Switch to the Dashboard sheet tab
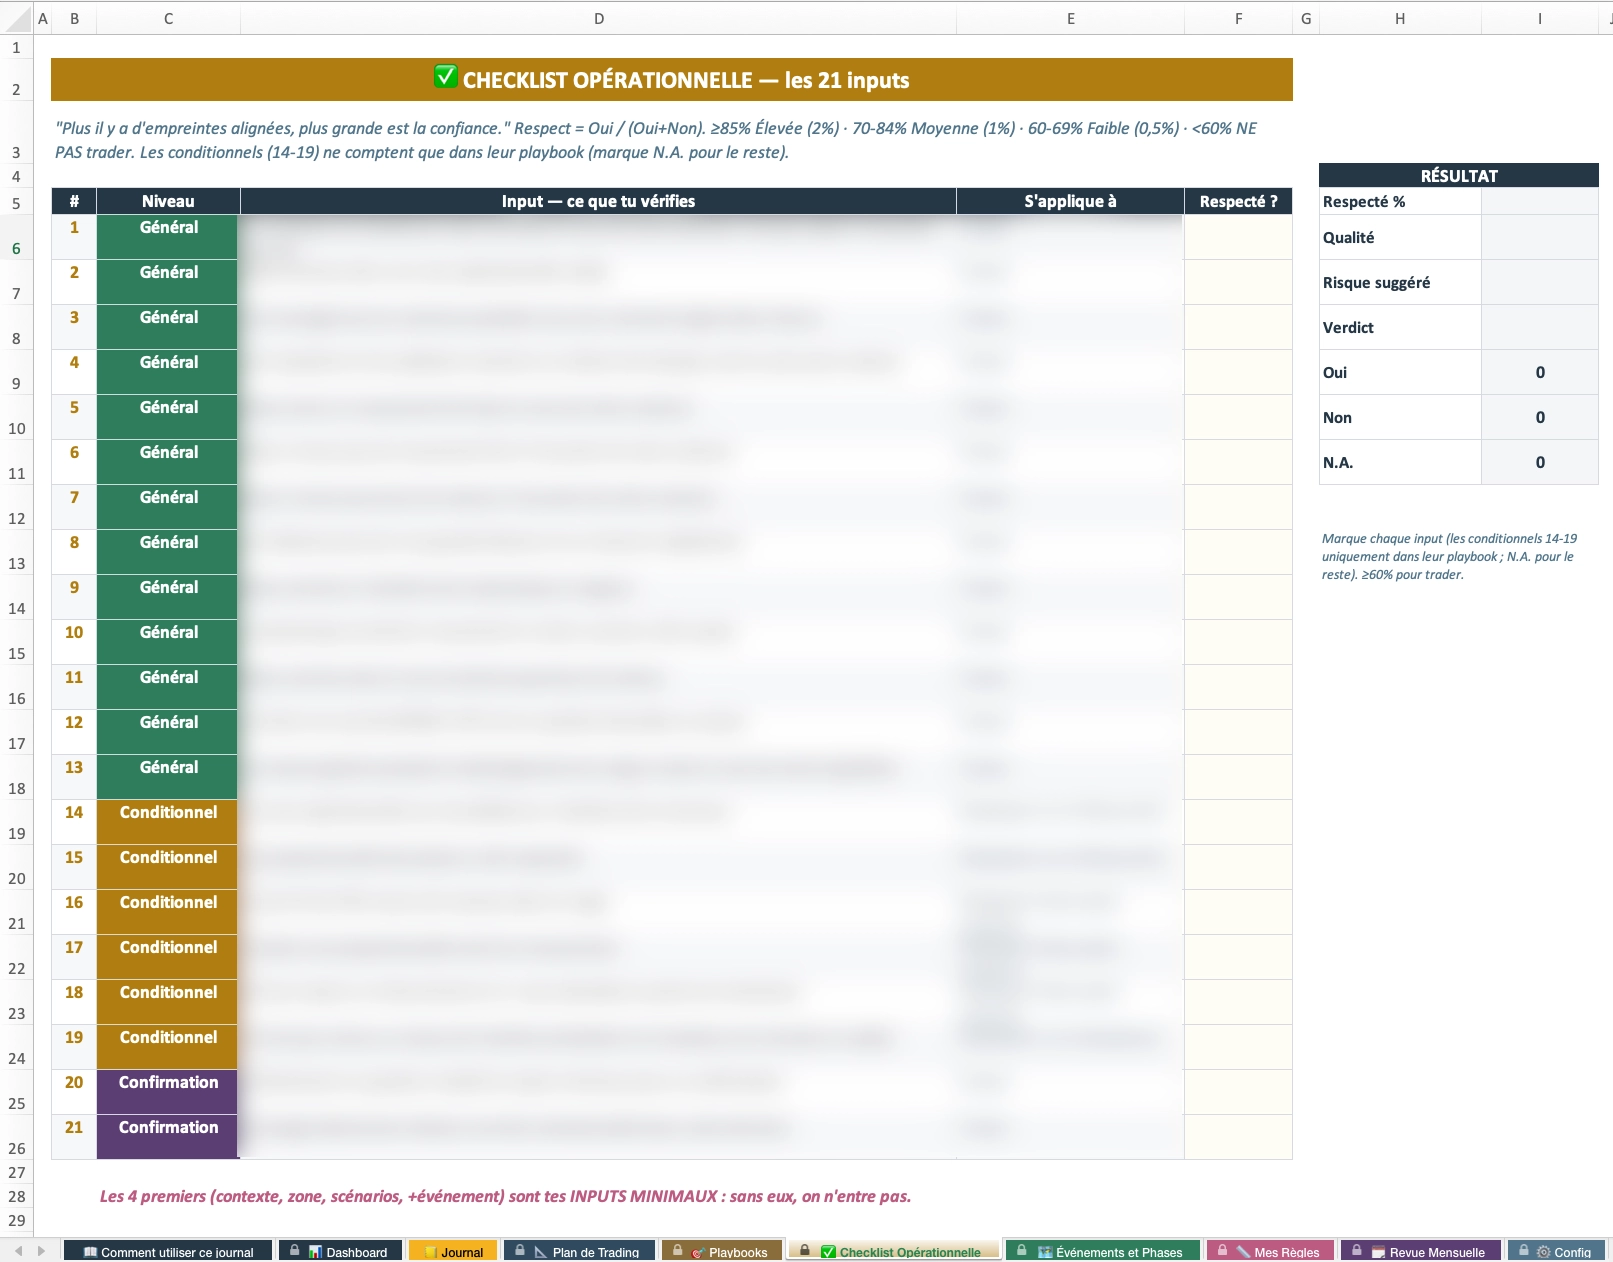The height and width of the screenshot is (1262, 1613). click(340, 1252)
